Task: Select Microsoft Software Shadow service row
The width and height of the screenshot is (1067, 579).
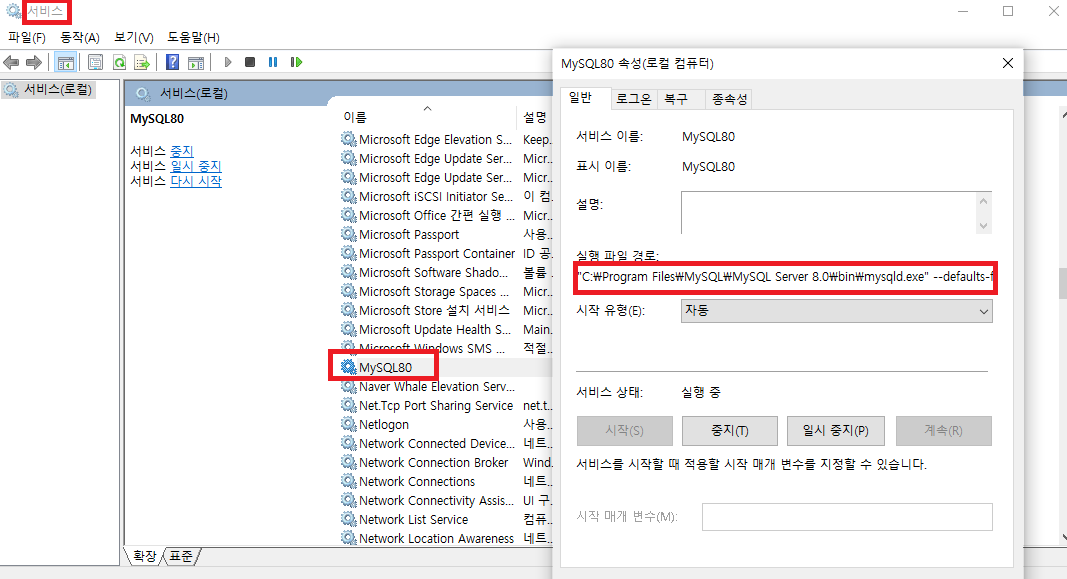Action: (446, 272)
